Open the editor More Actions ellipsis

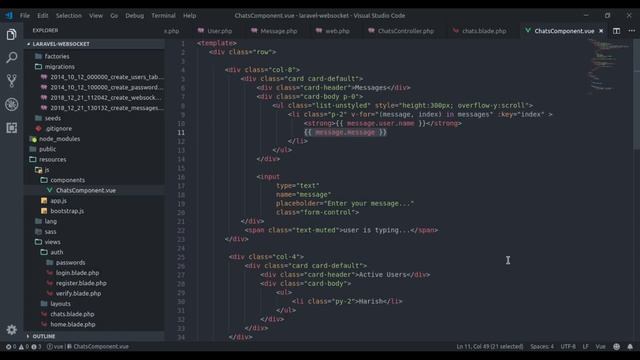point(631,31)
